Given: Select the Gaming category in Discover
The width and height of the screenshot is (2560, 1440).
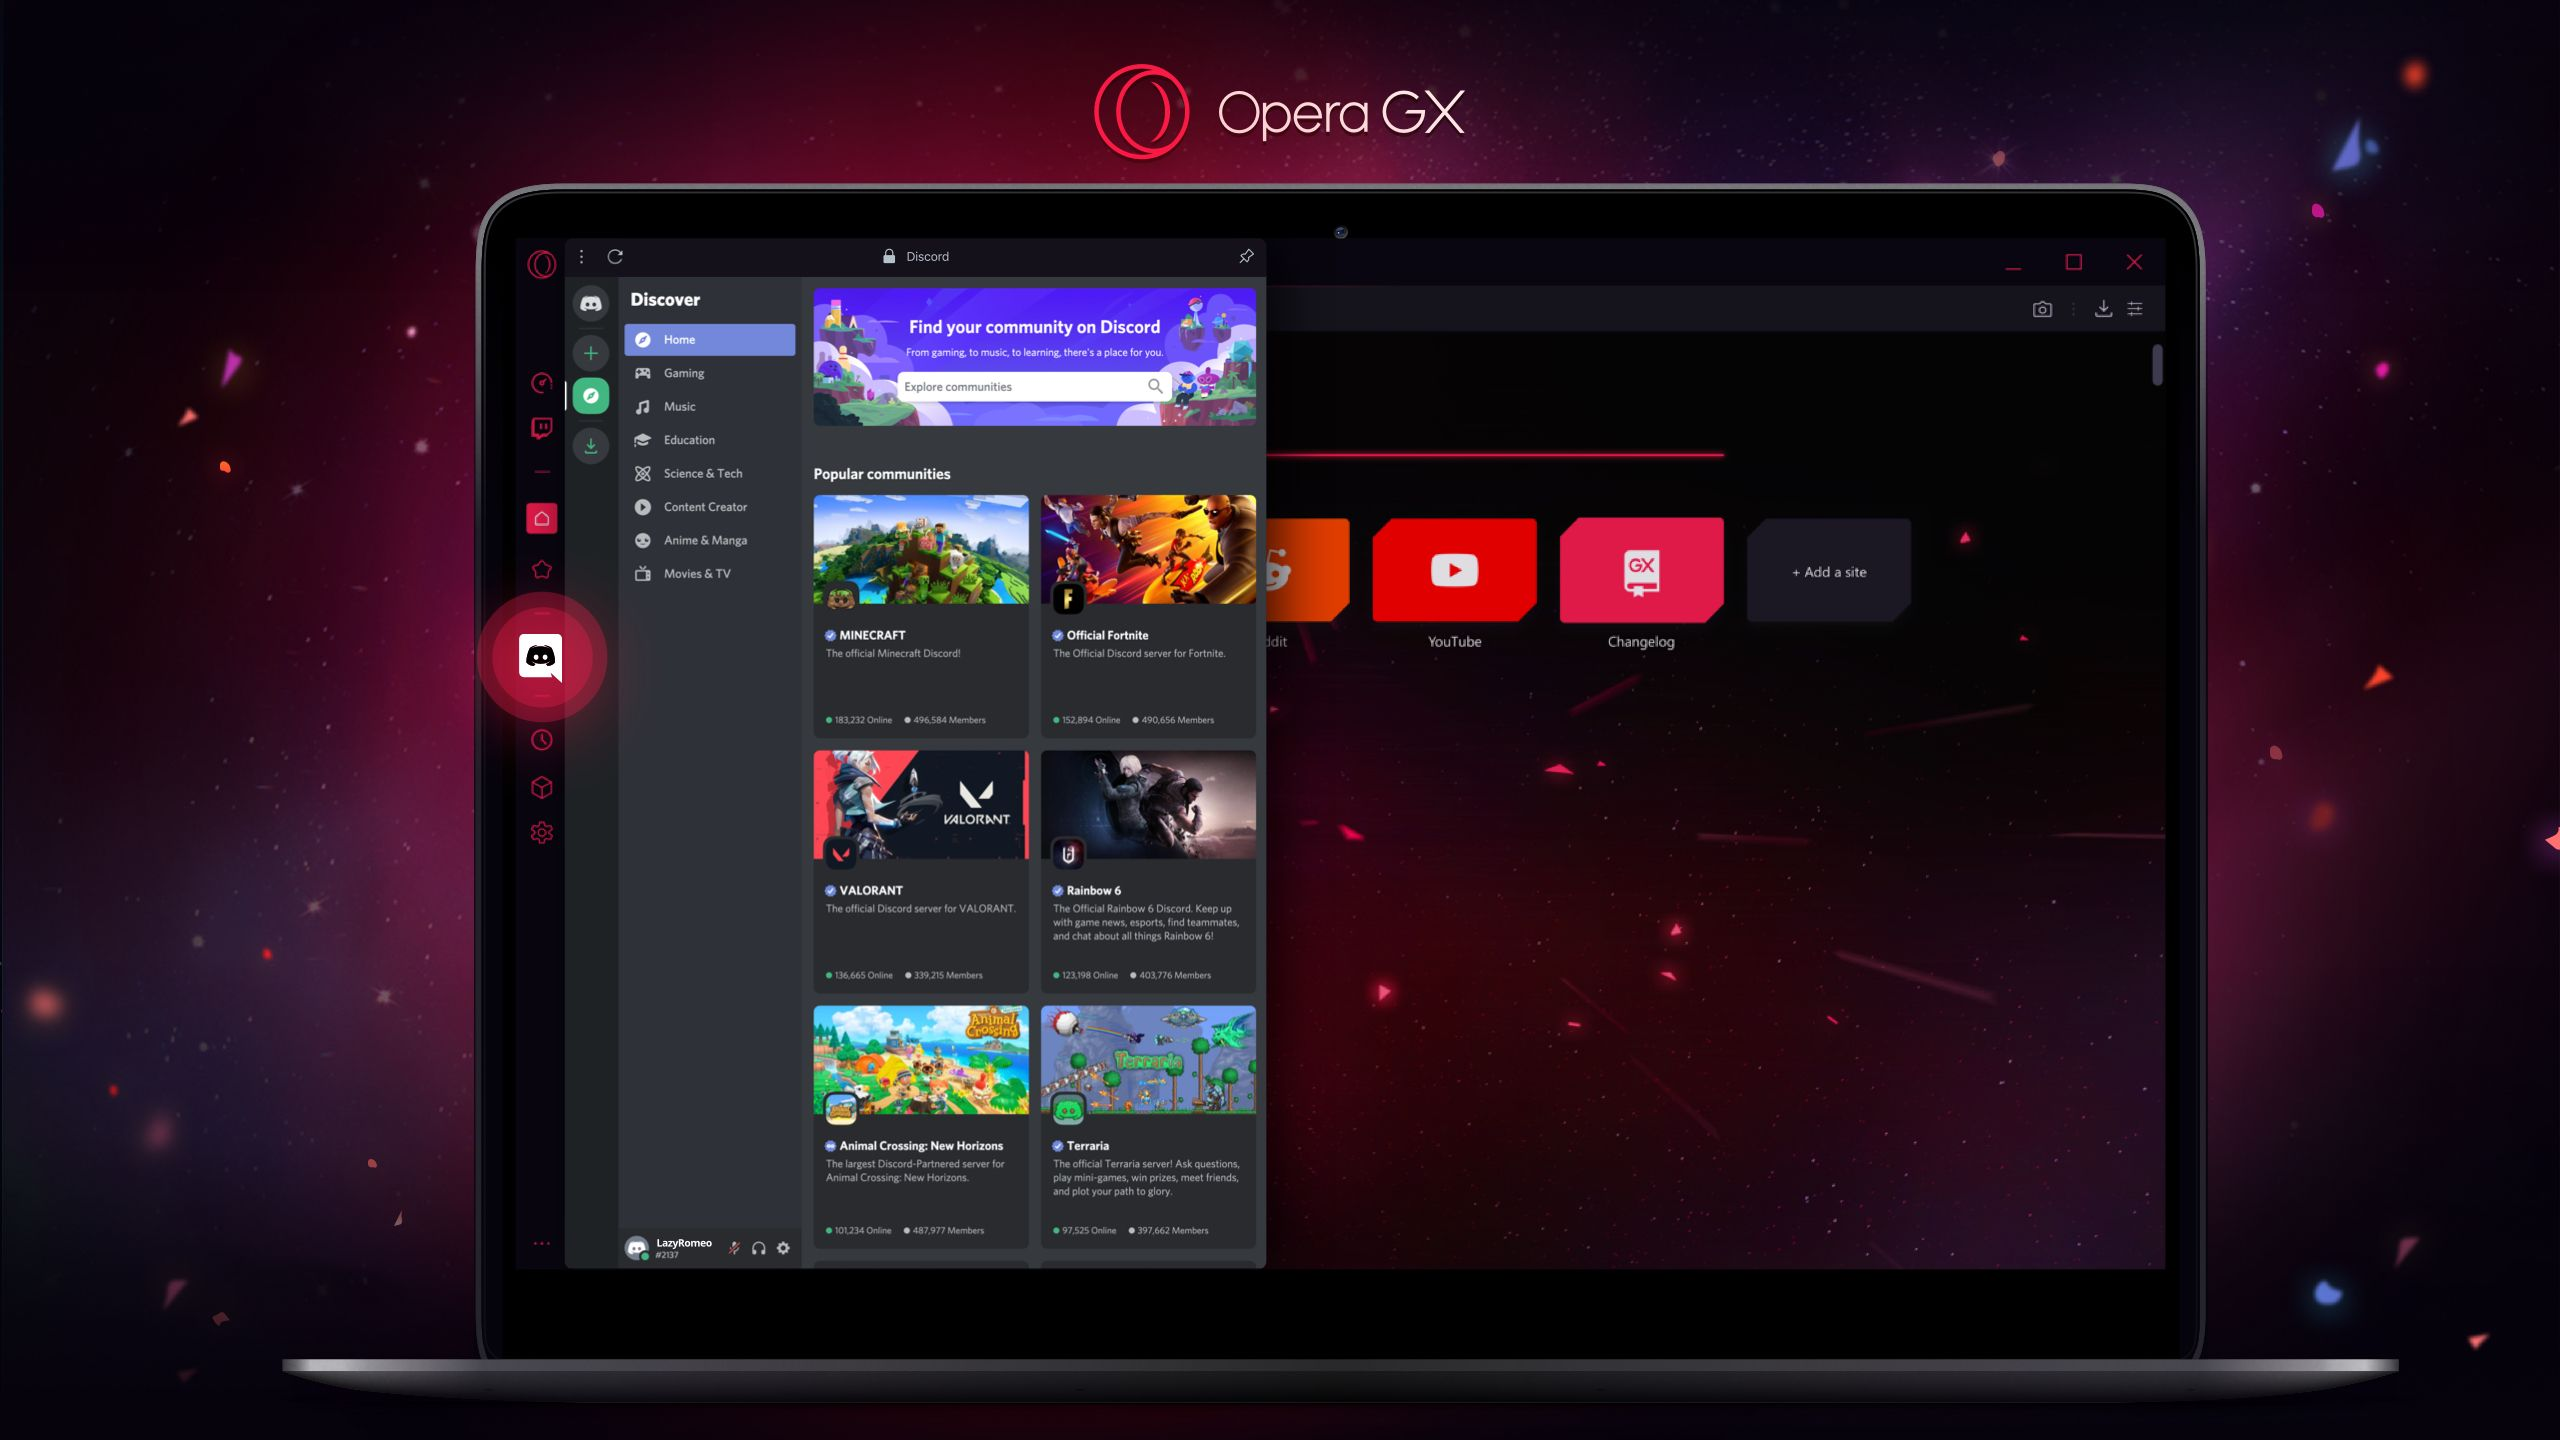Looking at the screenshot, I should tap(684, 373).
